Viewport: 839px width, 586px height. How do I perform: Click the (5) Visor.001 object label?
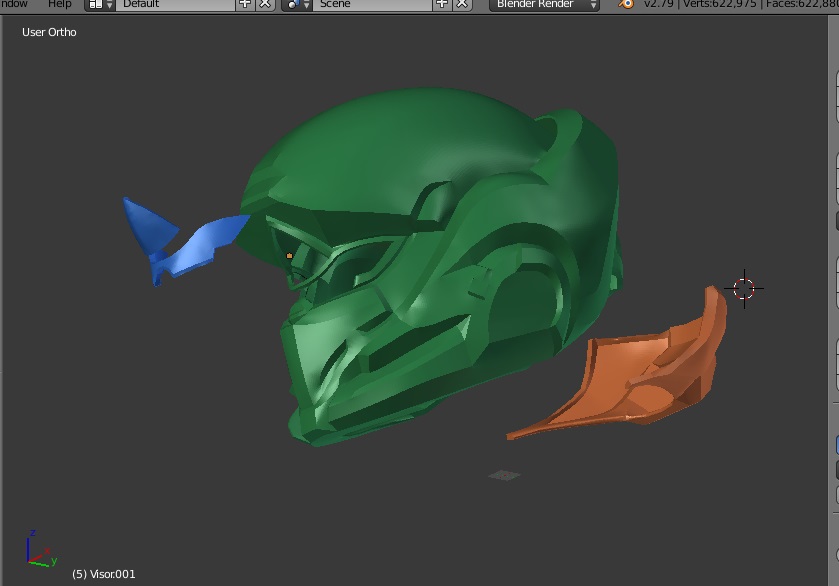coord(104,574)
